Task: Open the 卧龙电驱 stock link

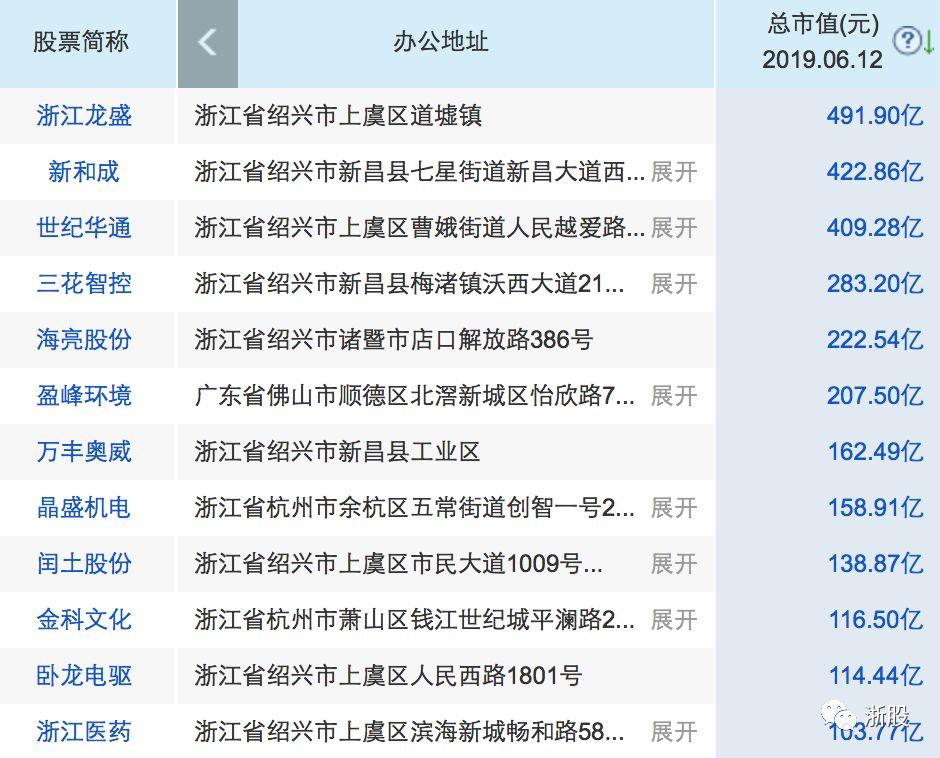Action: click(x=84, y=676)
